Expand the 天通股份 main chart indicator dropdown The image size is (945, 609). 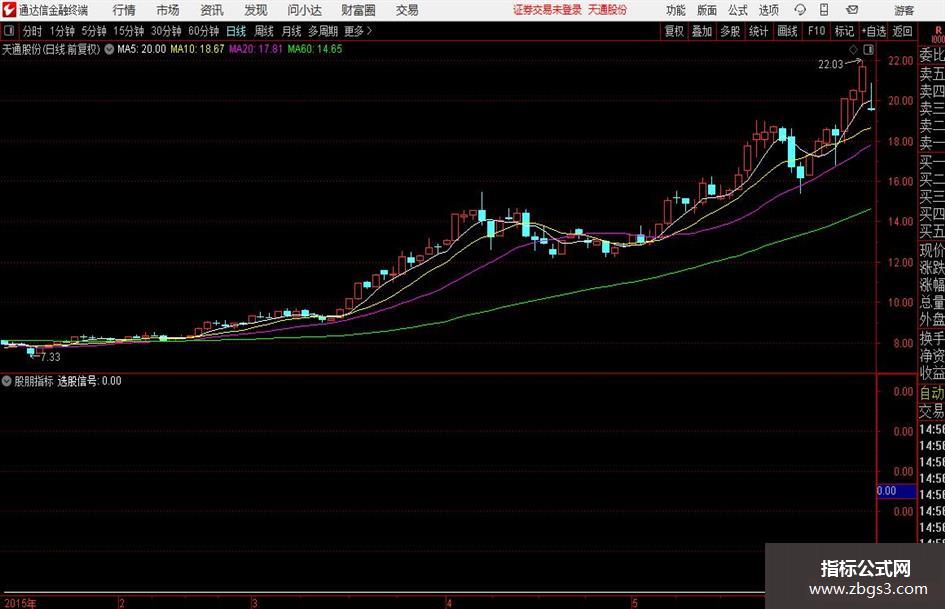point(109,49)
